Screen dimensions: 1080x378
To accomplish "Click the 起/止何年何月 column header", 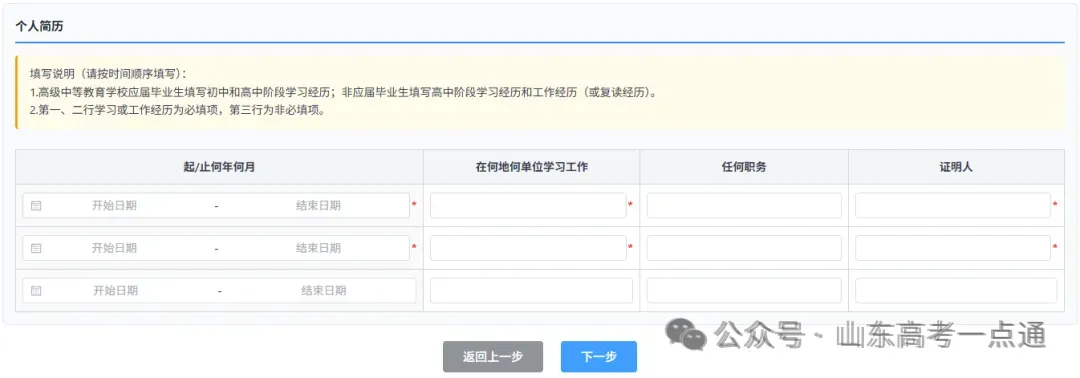I will 219,167.
